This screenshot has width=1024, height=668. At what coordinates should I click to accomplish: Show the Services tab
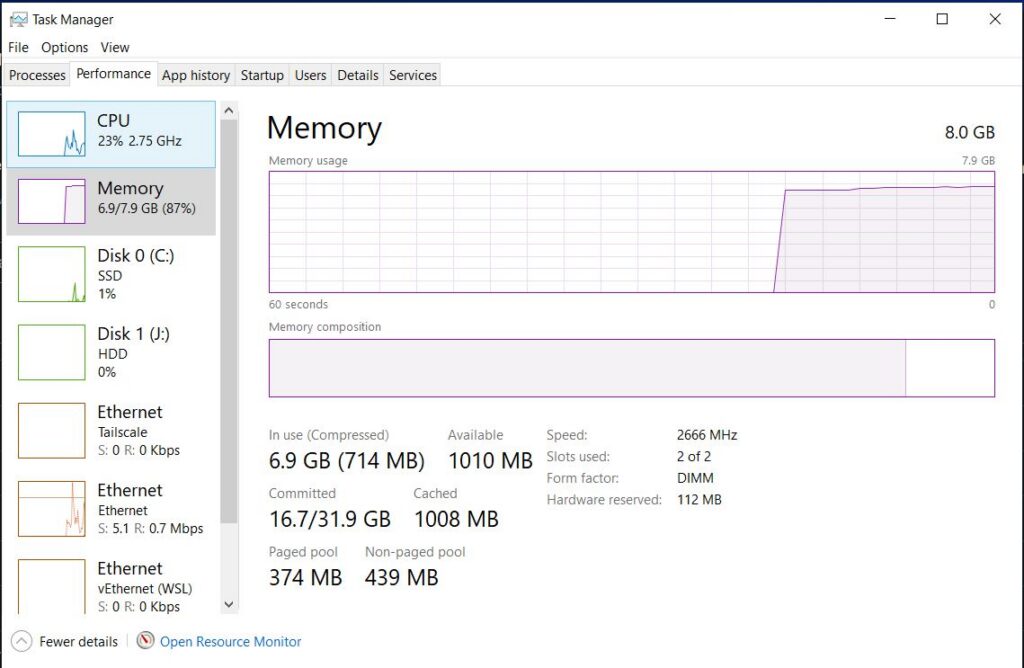(x=413, y=75)
